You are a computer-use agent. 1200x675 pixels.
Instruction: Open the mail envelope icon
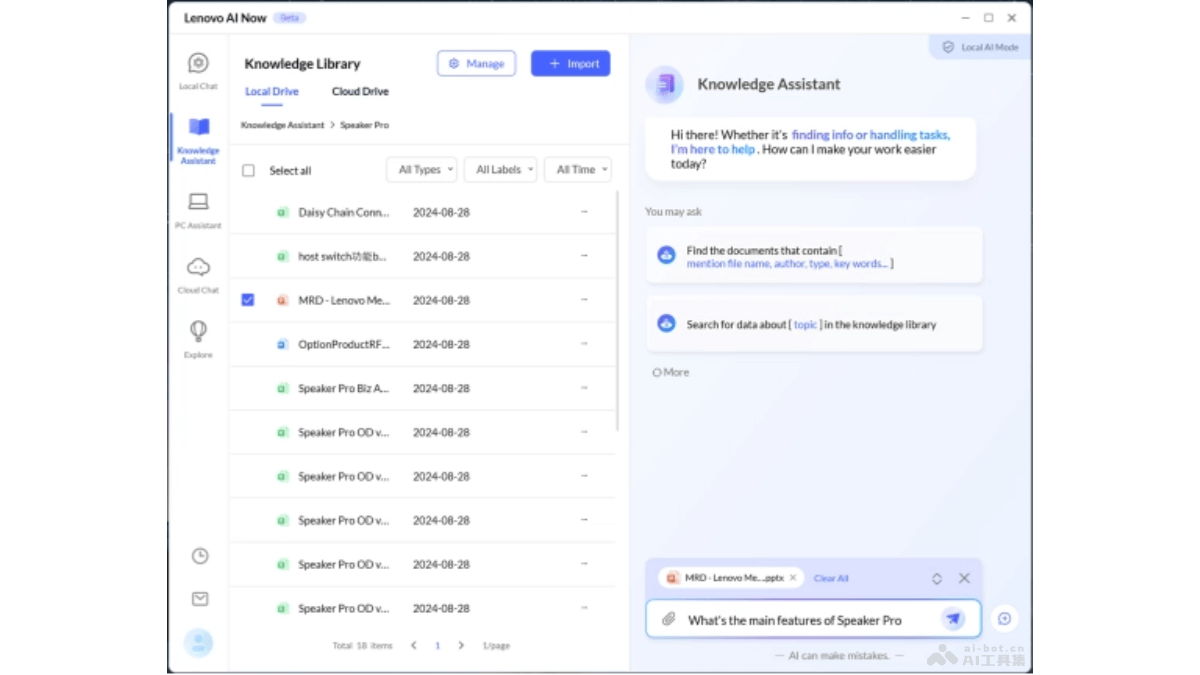point(200,599)
